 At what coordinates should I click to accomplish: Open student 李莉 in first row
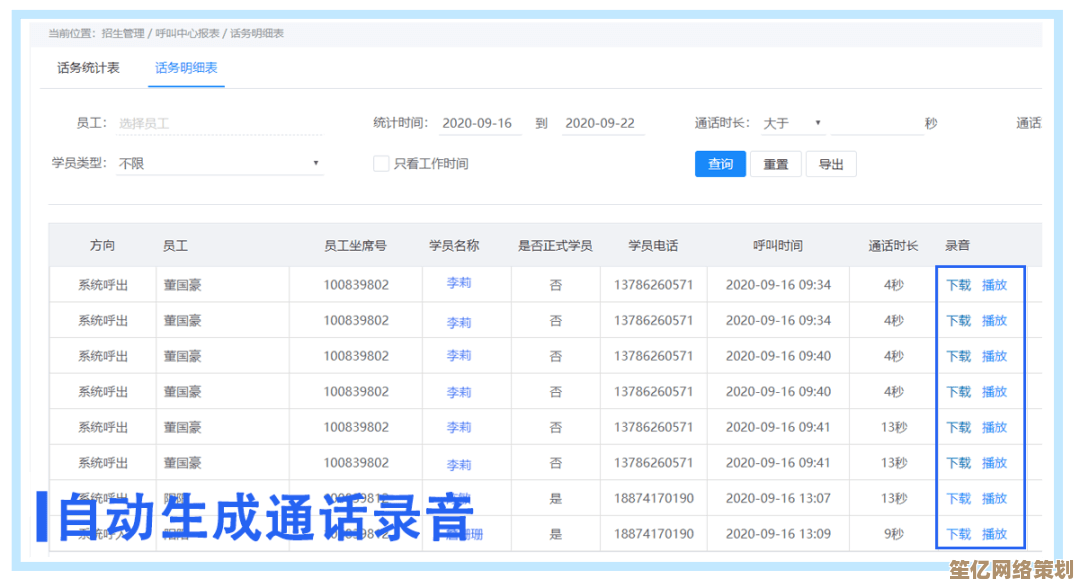point(459,283)
